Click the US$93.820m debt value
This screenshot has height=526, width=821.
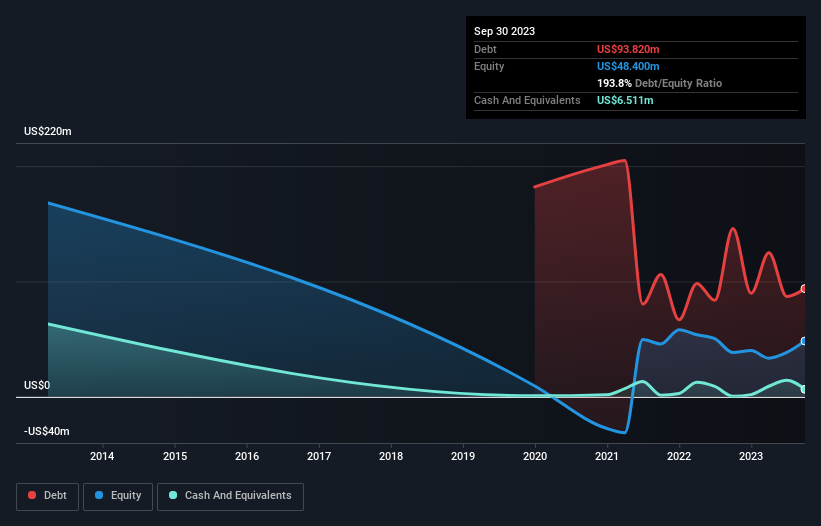(628, 49)
